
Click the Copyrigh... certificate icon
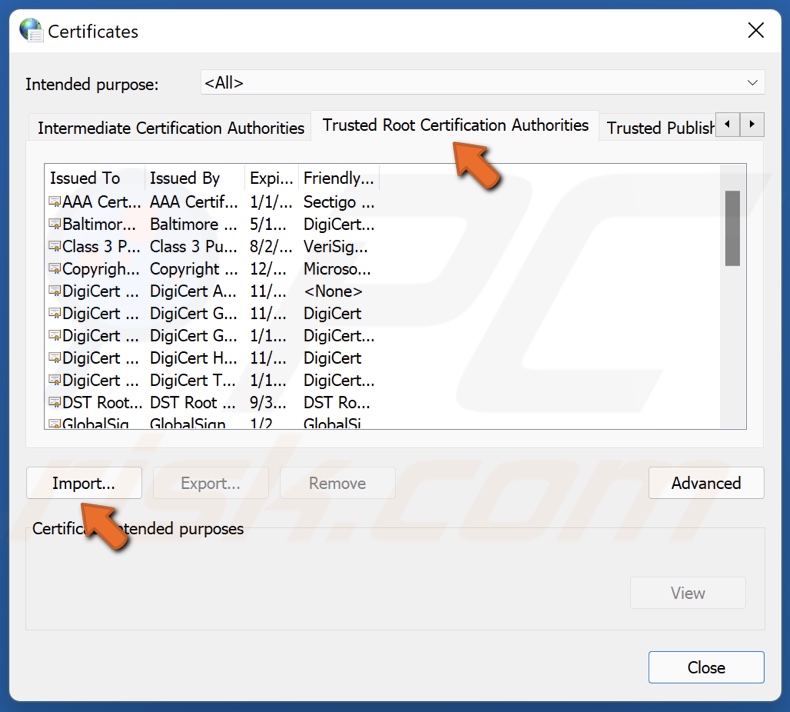click(54, 269)
